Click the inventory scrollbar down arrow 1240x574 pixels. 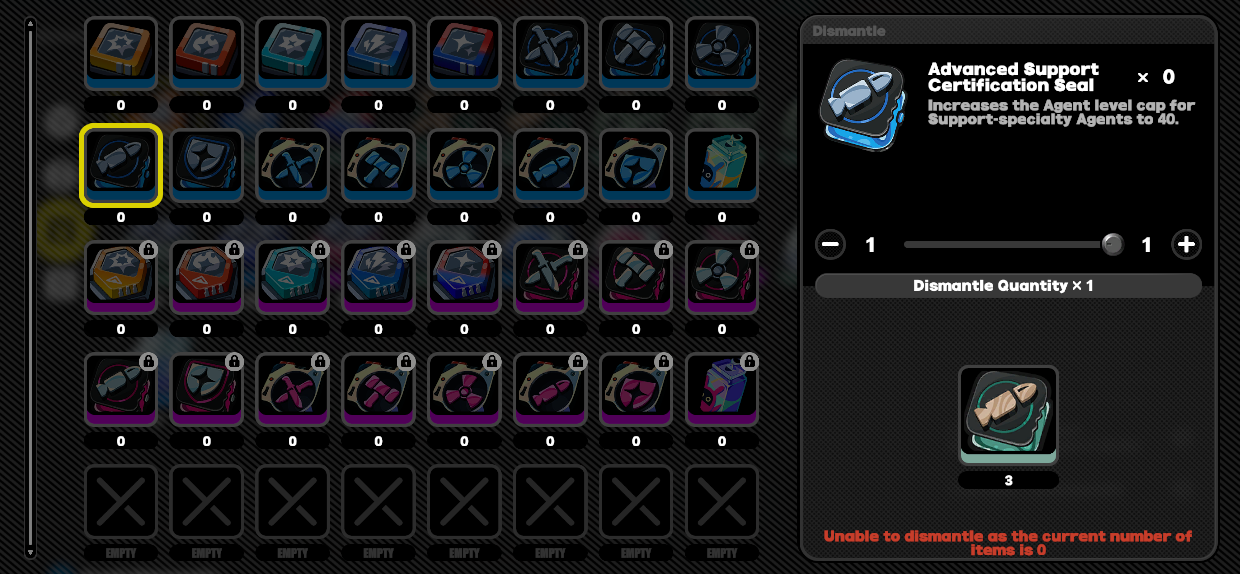(31, 551)
